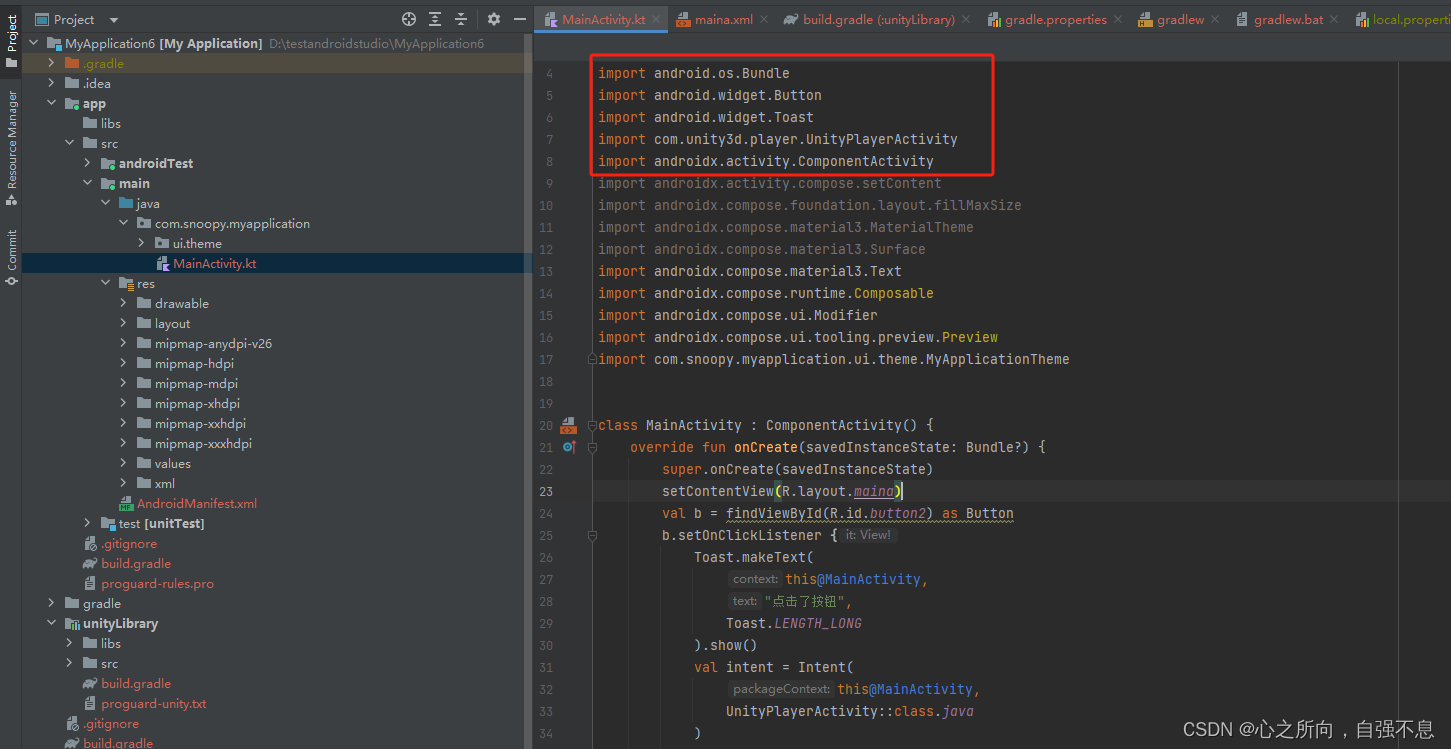Expand the ui.theme package
The width and height of the screenshot is (1451, 749).
coord(142,243)
